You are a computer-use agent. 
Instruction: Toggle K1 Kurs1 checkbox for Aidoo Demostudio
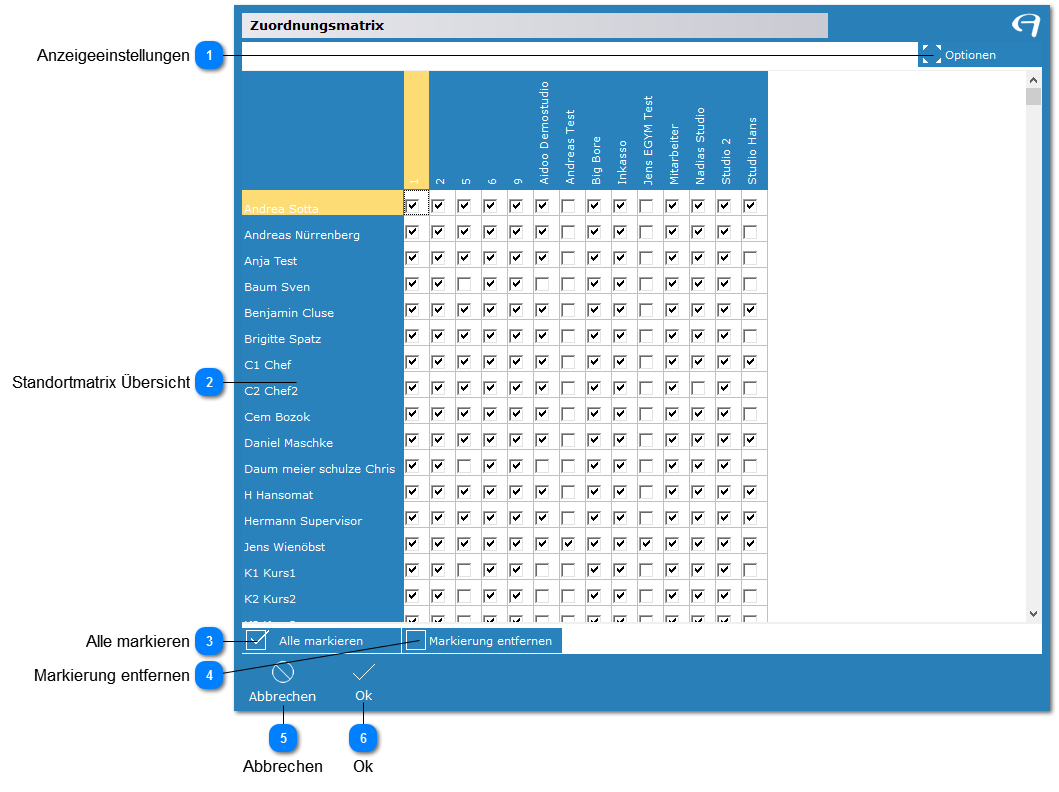pos(542,570)
